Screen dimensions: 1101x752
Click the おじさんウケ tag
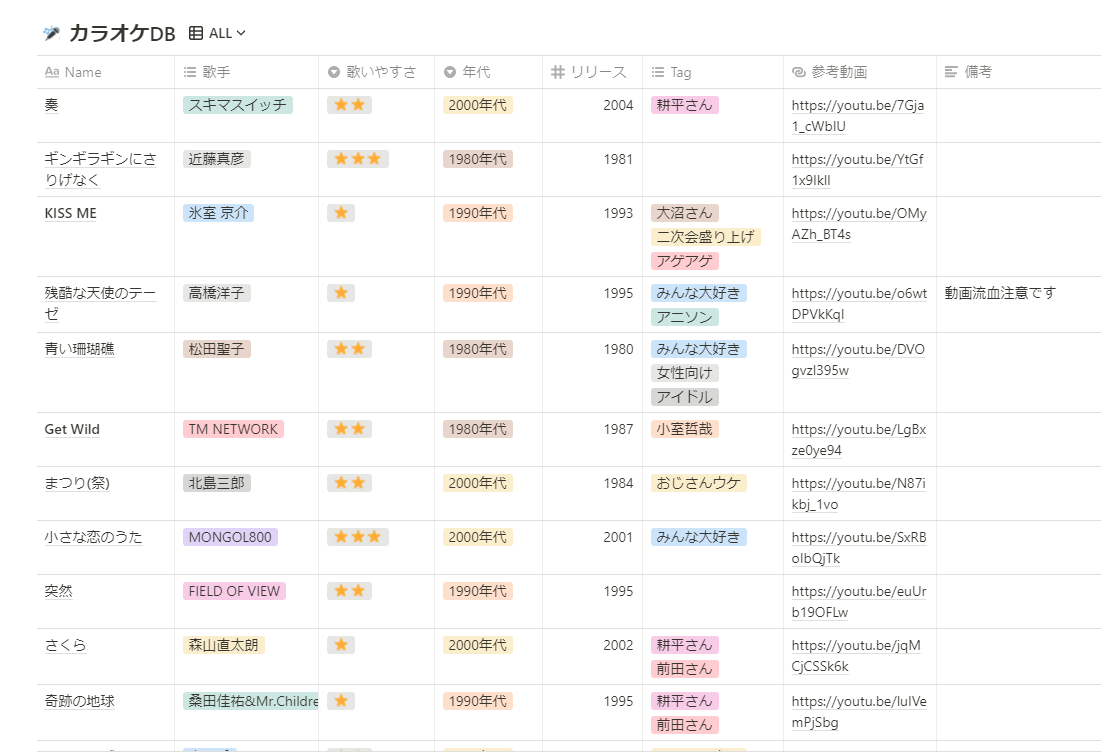tap(699, 483)
